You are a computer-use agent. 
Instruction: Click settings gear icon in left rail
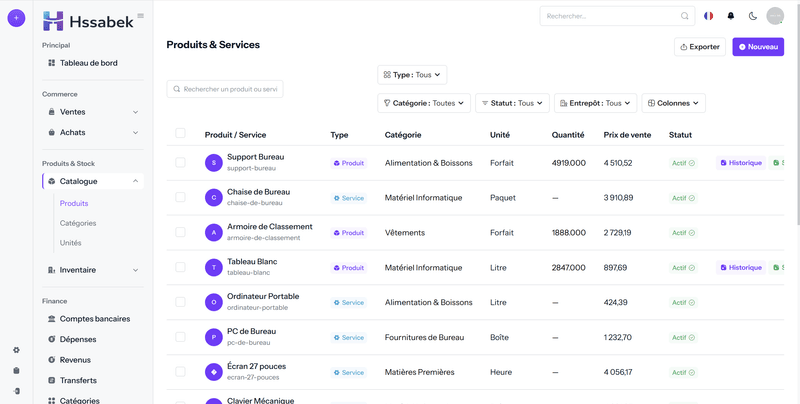click(16, 350)
